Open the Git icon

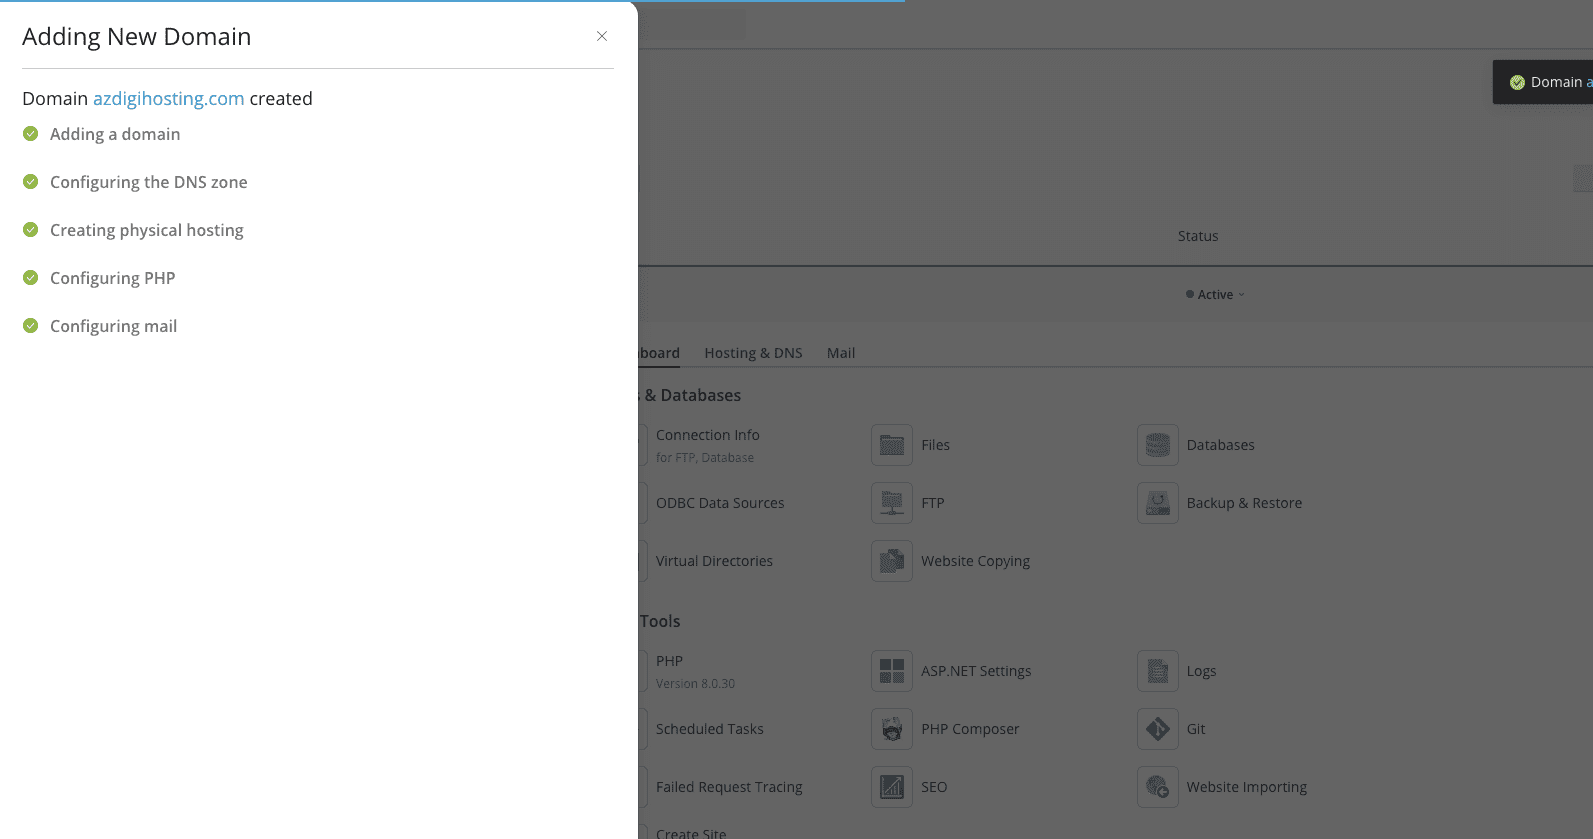tap(1157, 729)
